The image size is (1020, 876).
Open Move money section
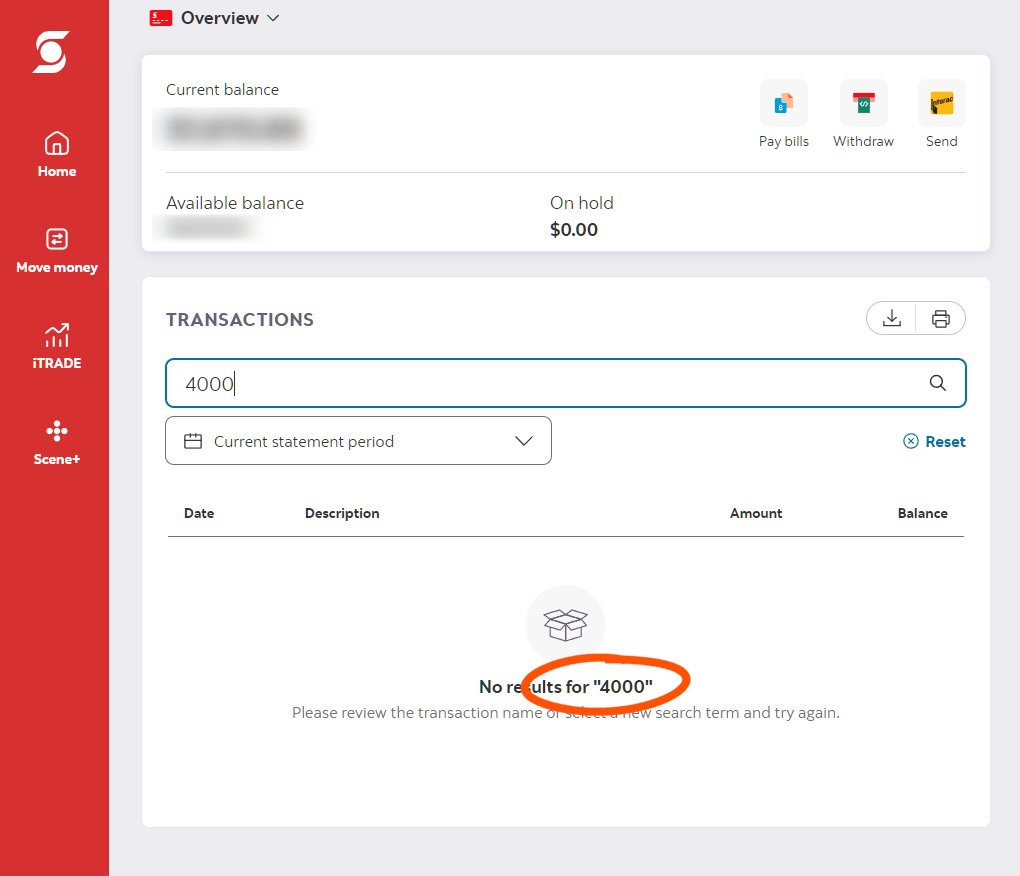click(57, 251)
